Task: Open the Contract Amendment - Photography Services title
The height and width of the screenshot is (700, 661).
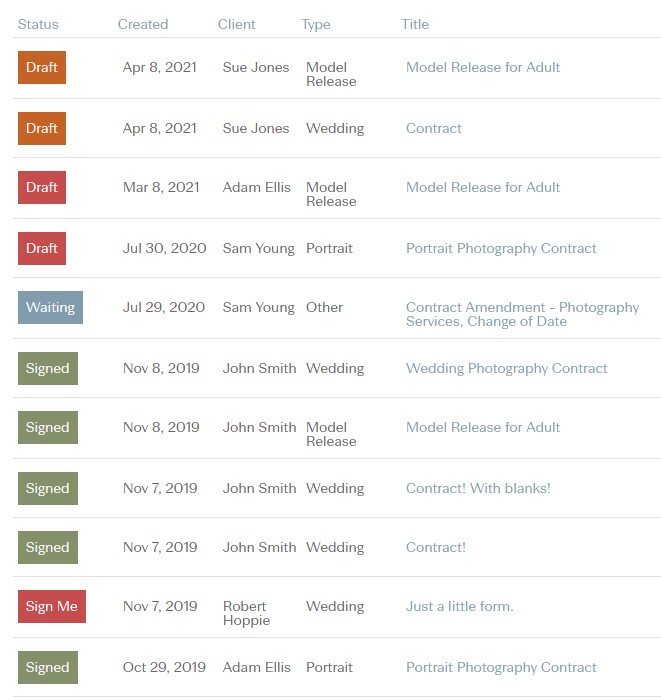Action: [523, 314]
